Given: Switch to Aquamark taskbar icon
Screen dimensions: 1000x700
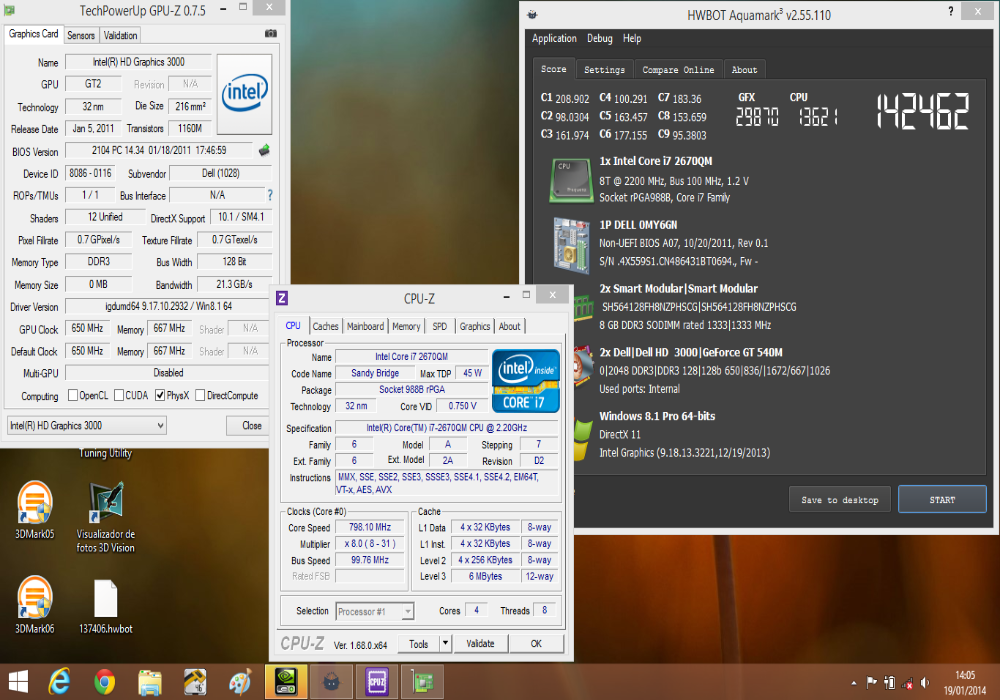Looking at the screenshot, I should coord(331,682).
